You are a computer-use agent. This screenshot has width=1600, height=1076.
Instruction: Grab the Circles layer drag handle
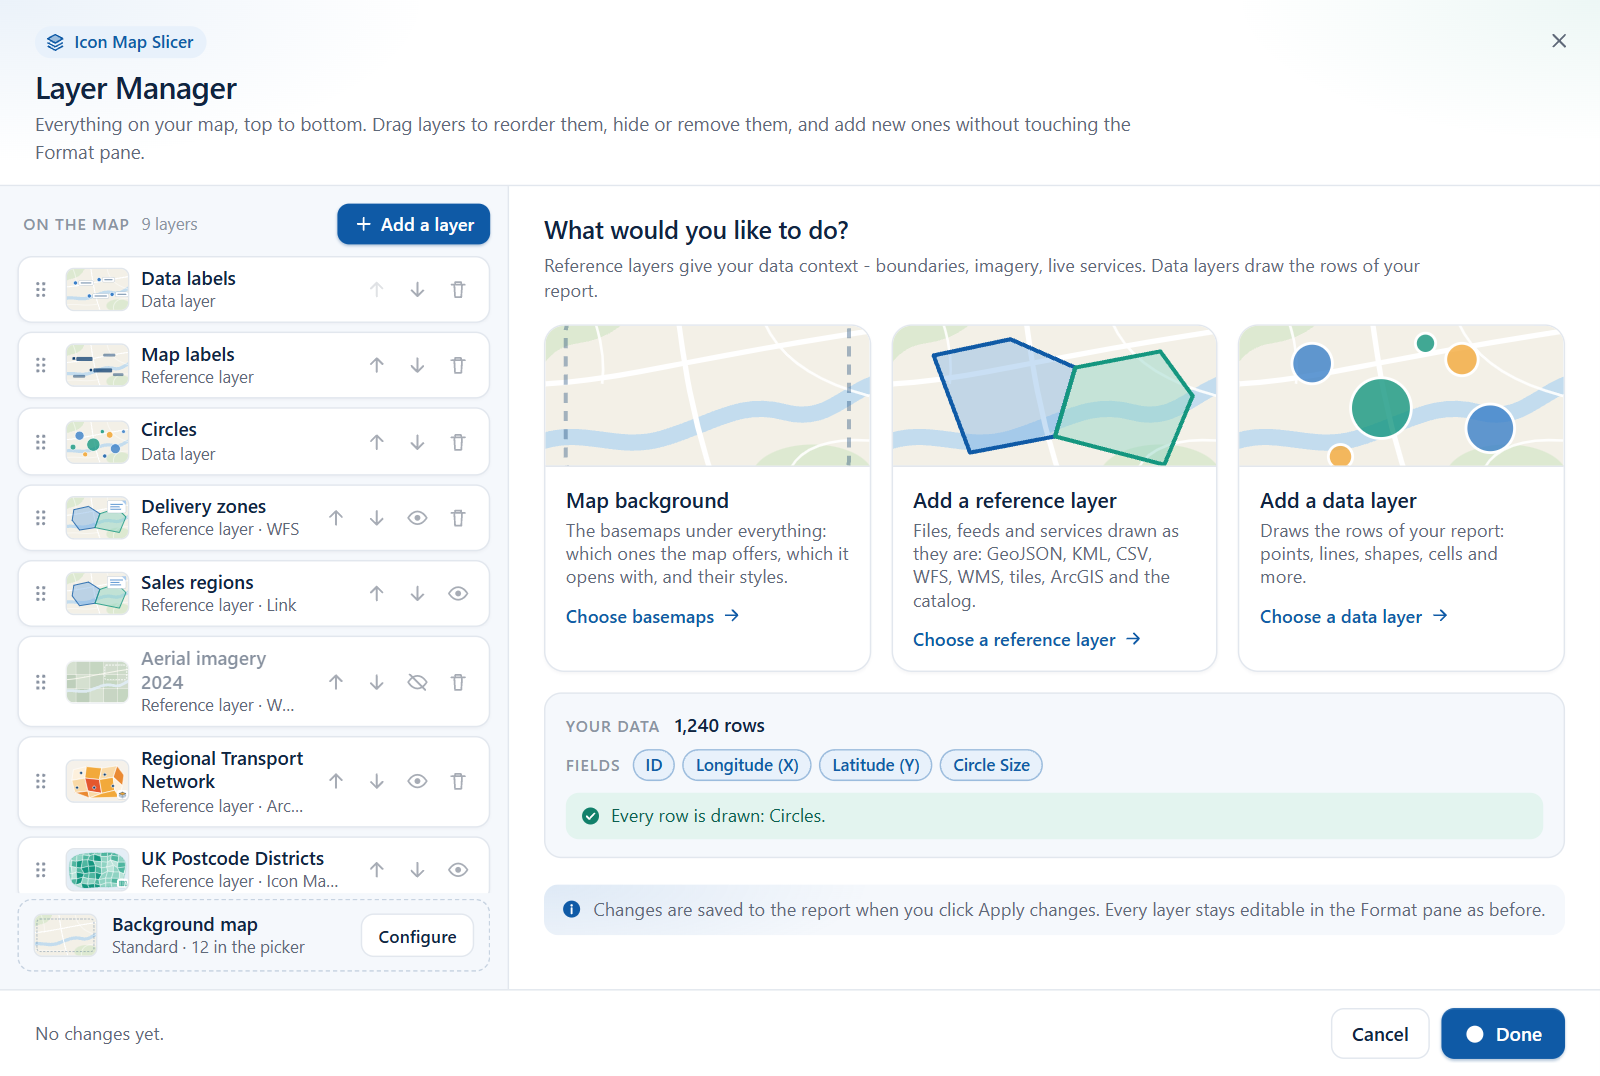tap(41, 442)
